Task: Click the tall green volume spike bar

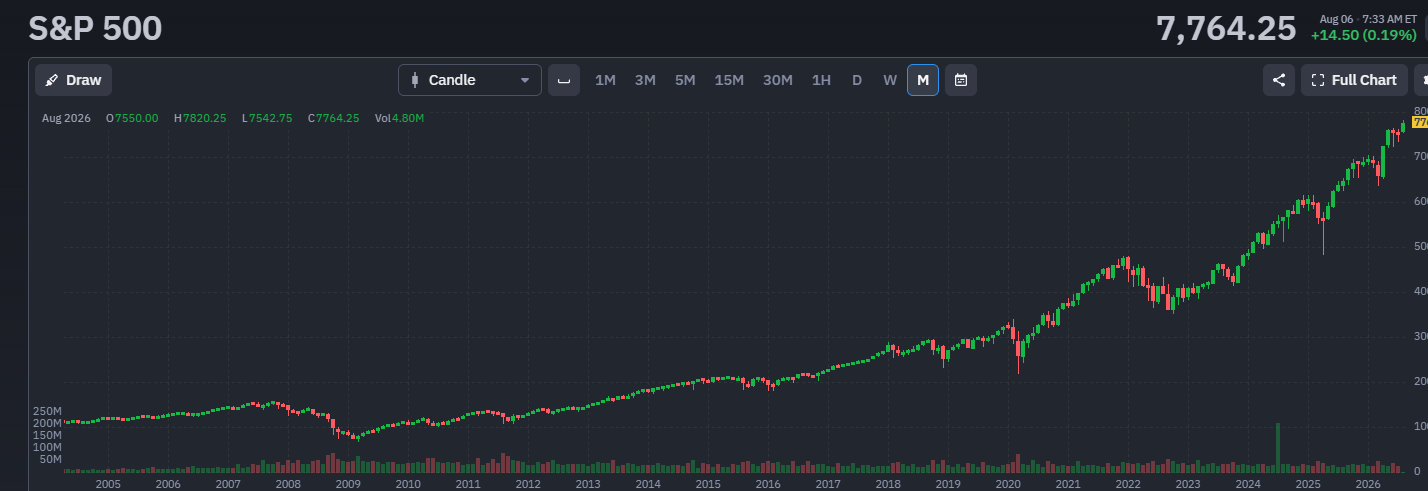Action: pos(1278,447)
